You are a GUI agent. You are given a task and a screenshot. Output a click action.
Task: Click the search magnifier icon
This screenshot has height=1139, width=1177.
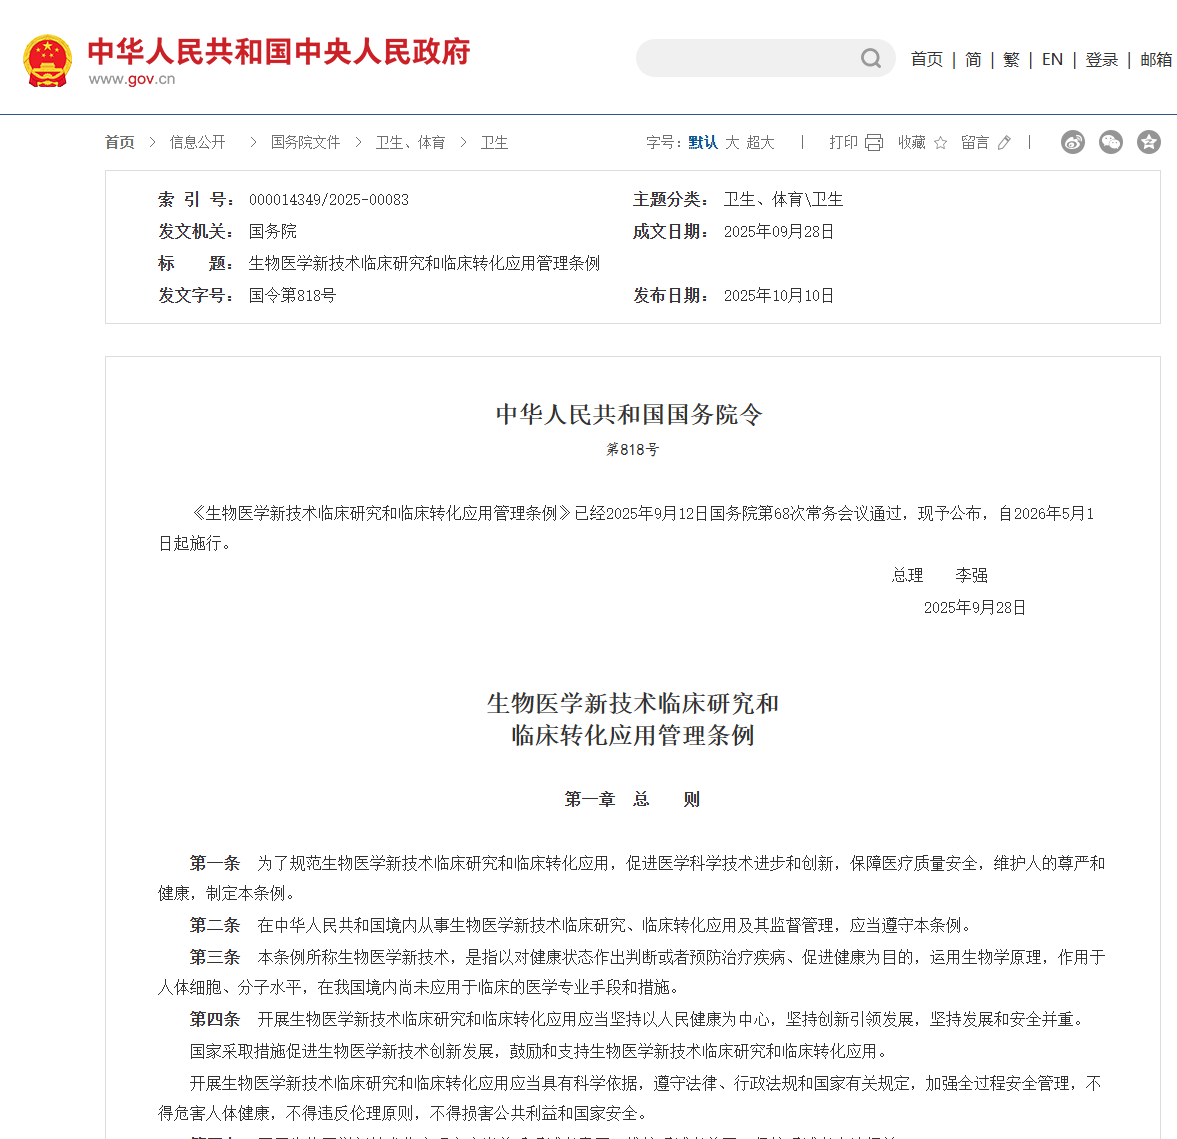point(871,59)
